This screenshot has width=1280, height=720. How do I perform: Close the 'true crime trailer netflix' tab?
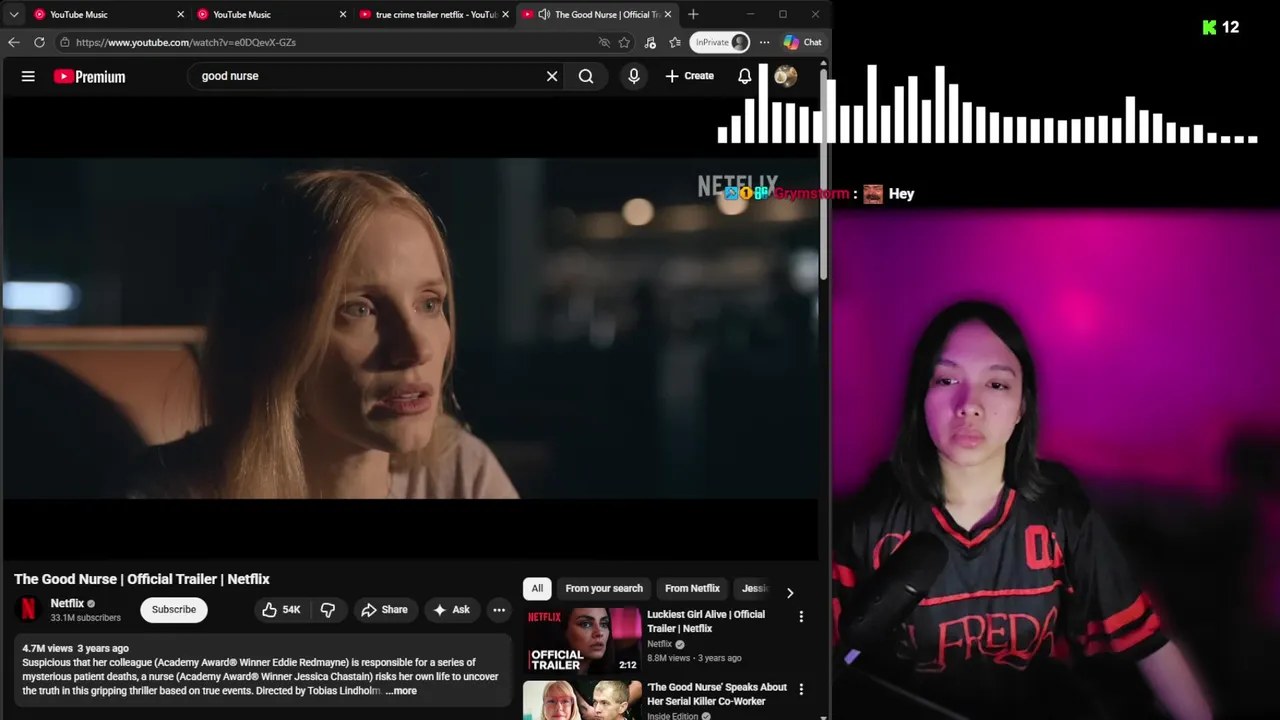pos(505,14)
